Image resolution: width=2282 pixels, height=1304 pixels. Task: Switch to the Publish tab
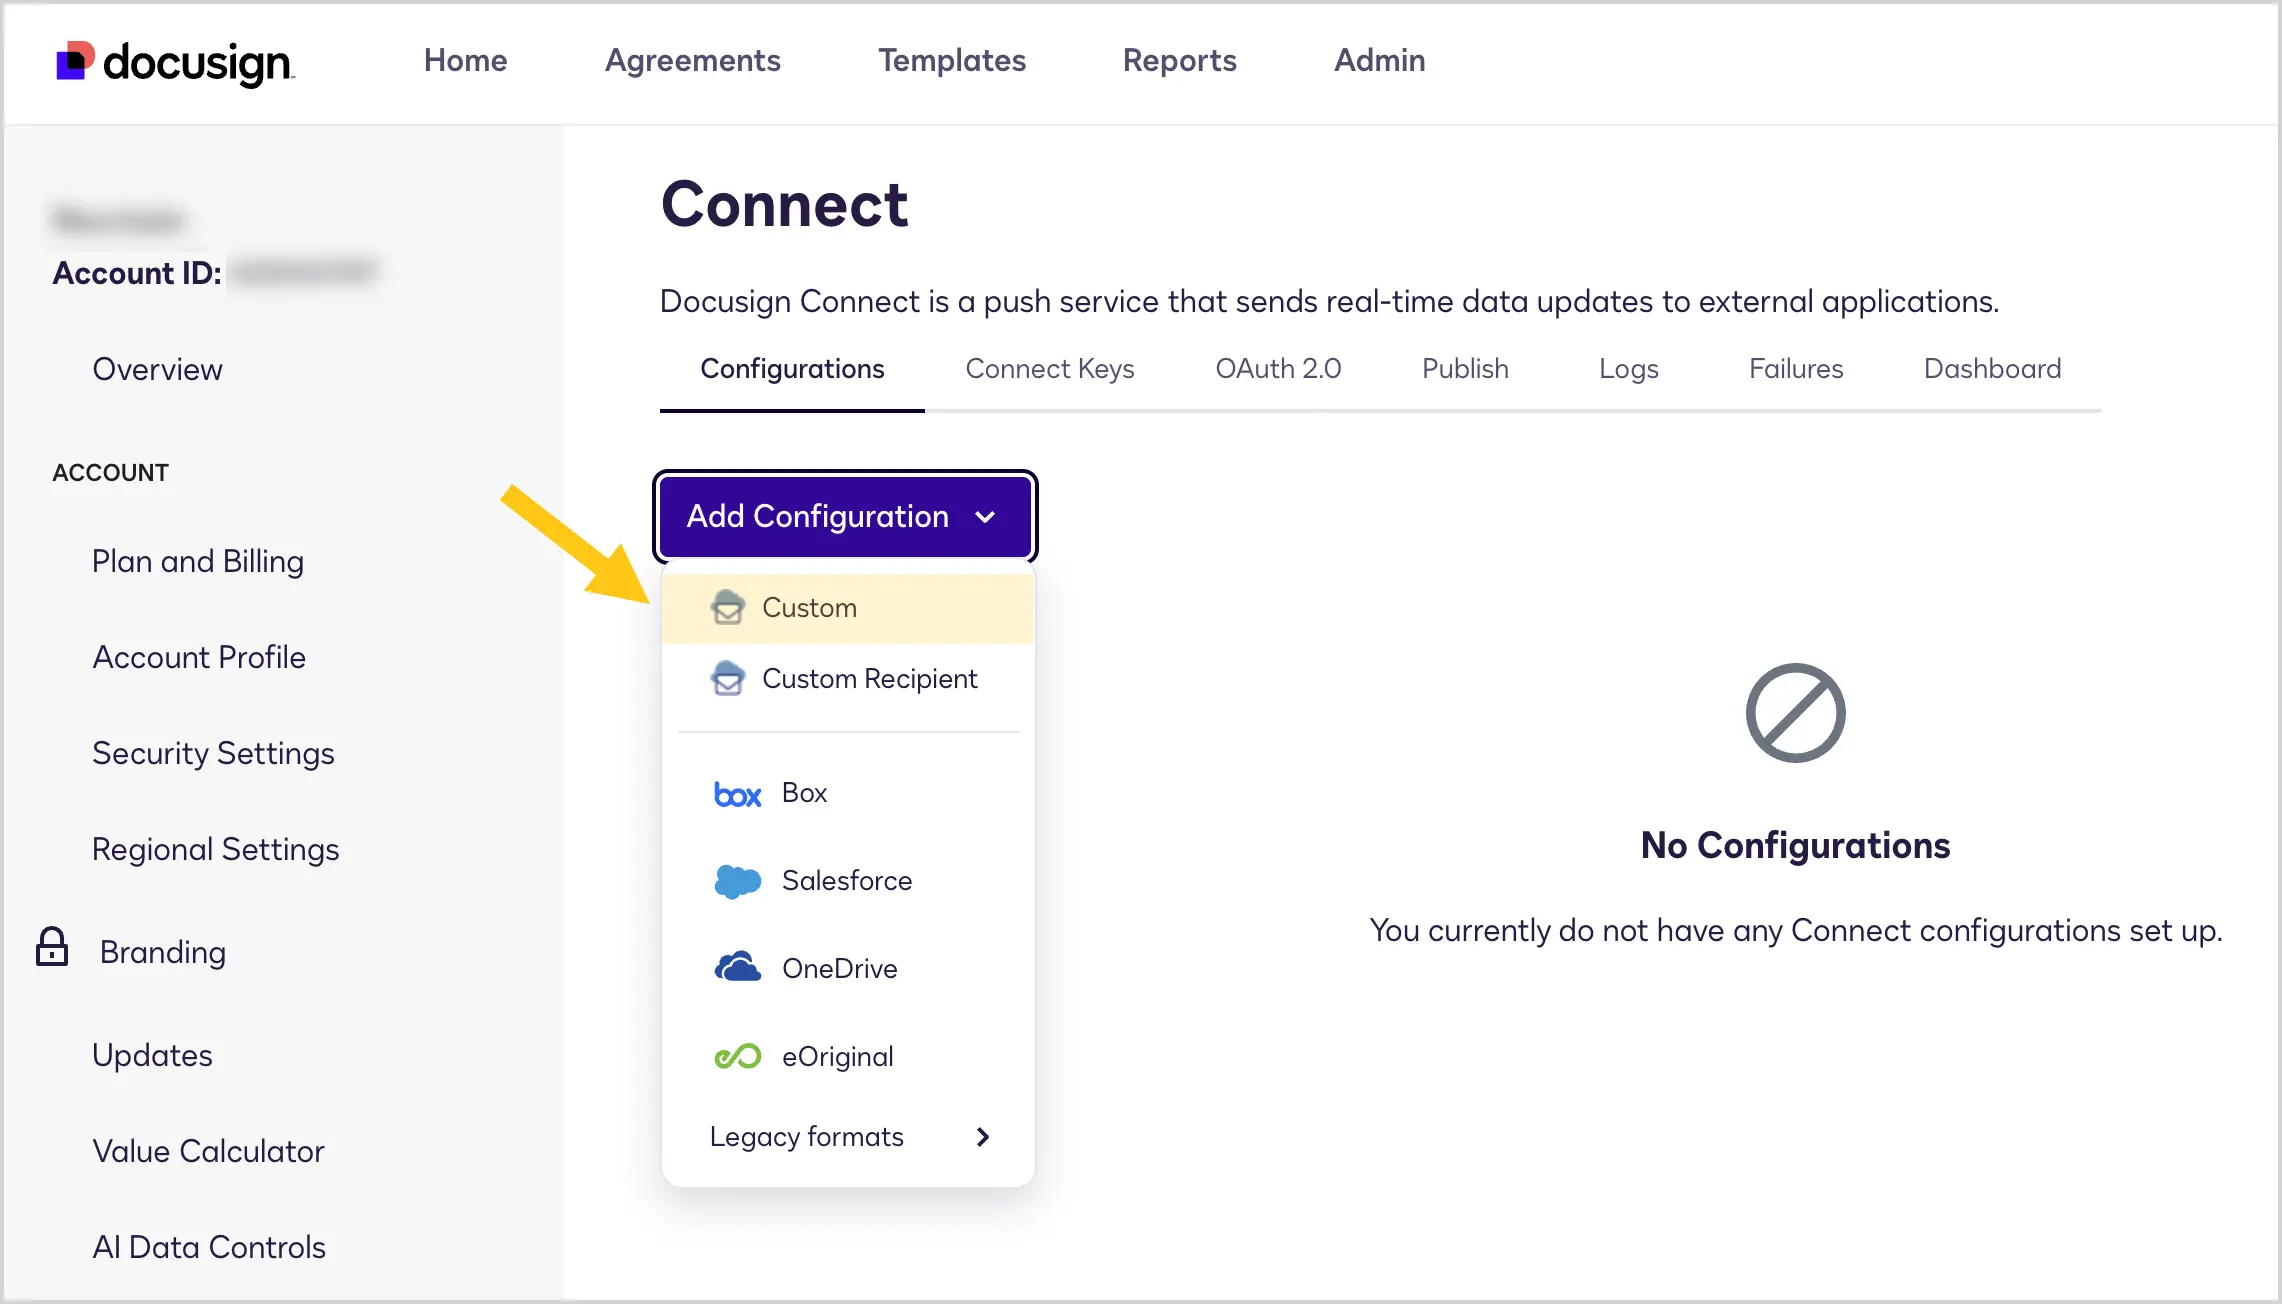coord(1465,369)
